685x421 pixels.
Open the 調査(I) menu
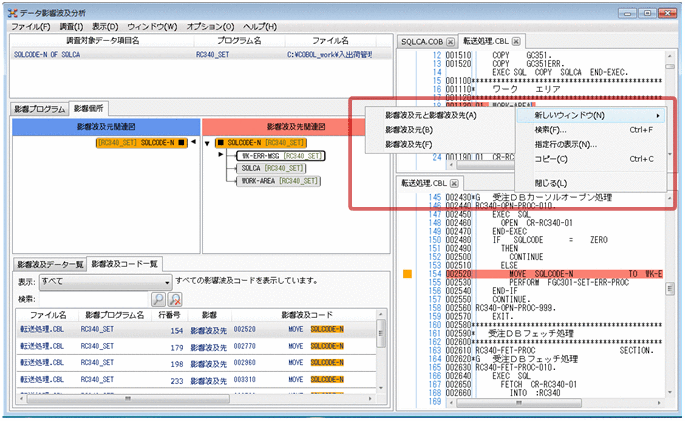pyautogui.click(x=71, y=27)
